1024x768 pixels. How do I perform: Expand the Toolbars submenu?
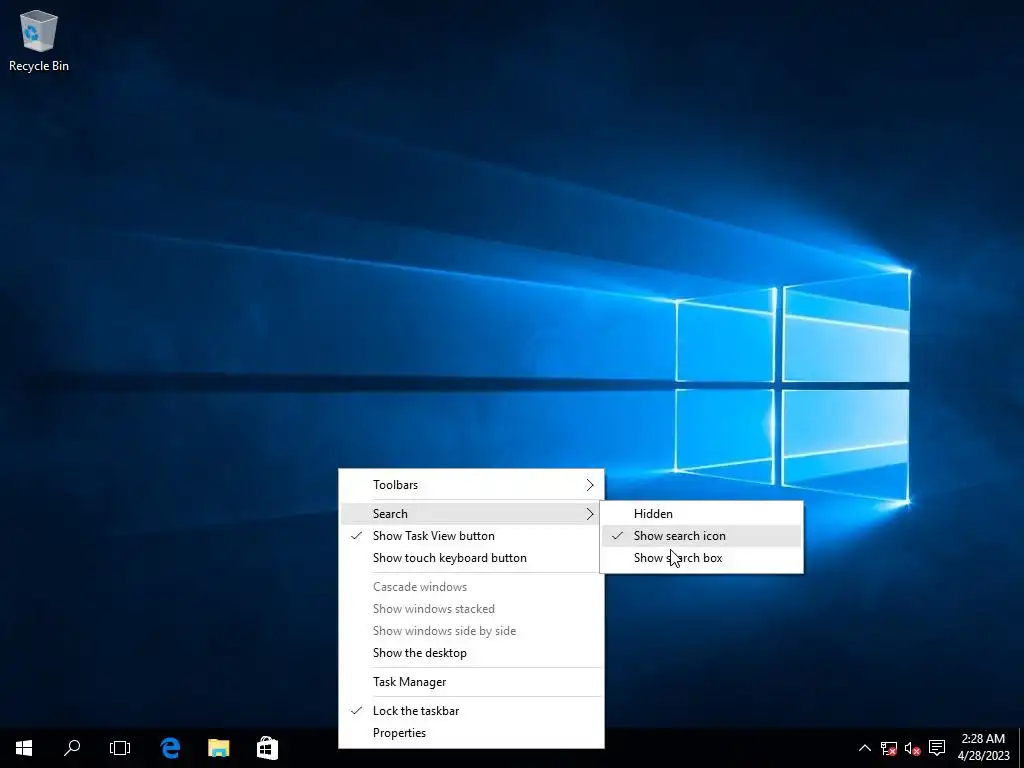tap(472, 485)
